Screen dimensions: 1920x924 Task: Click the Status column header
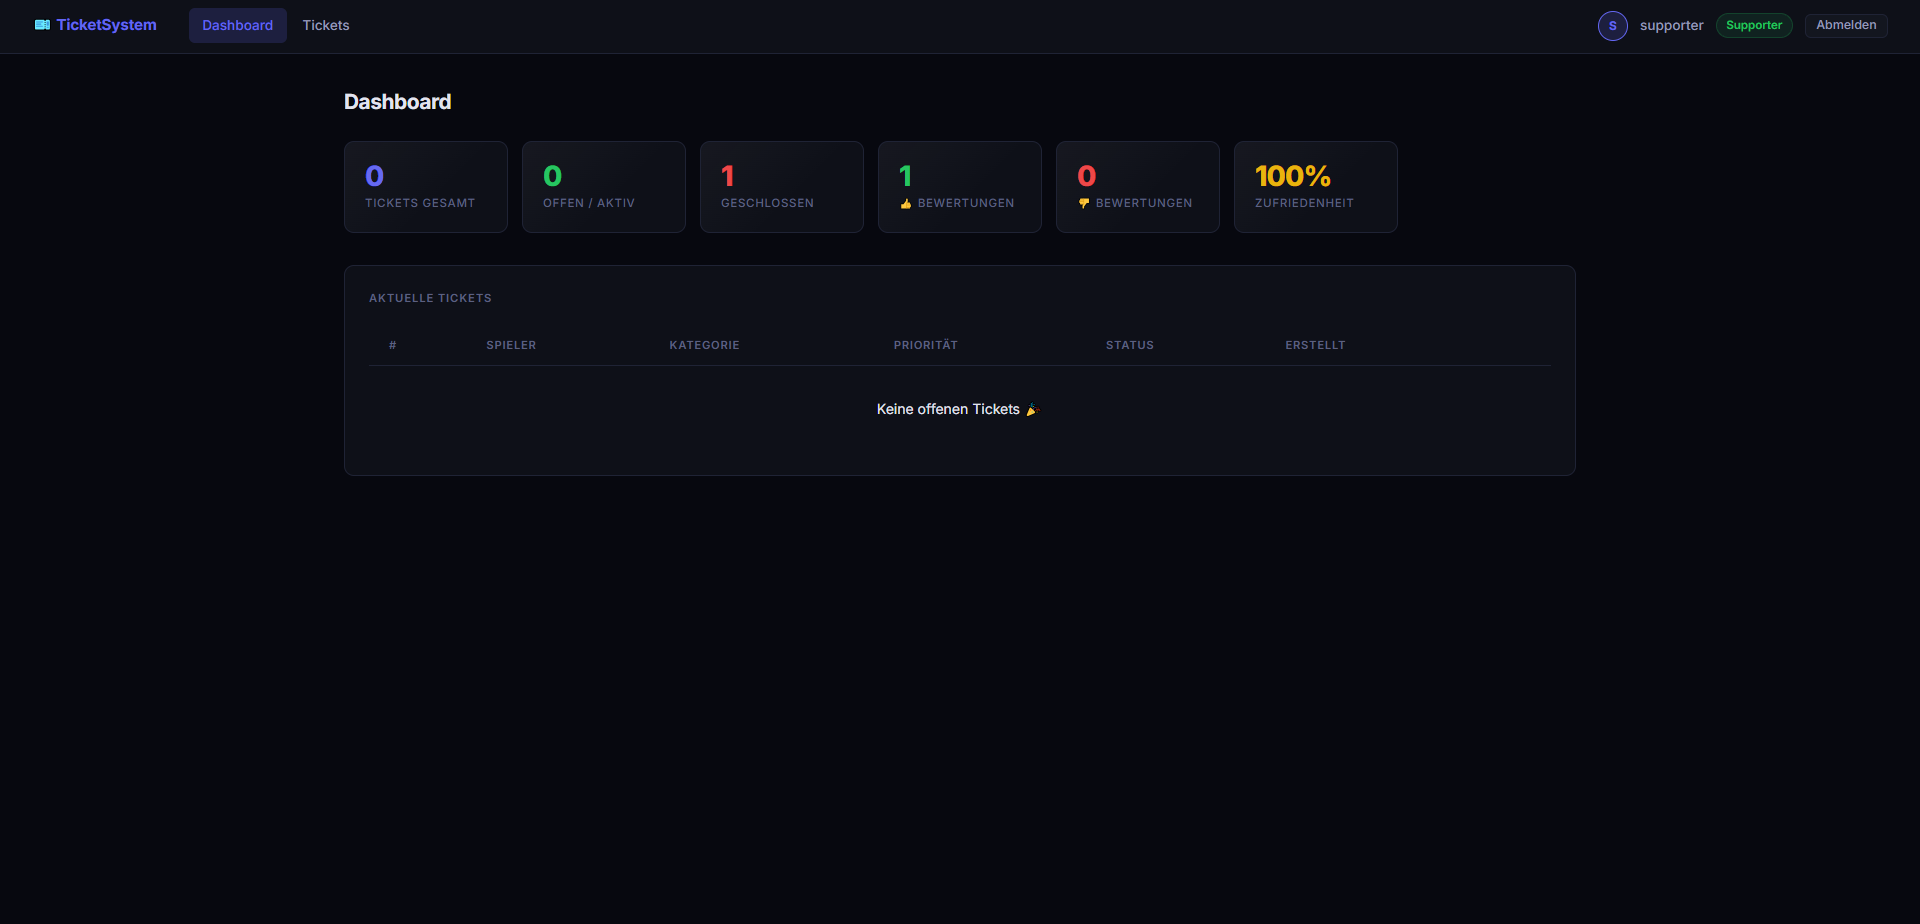pyautogui.click(x=1130, y=345)
